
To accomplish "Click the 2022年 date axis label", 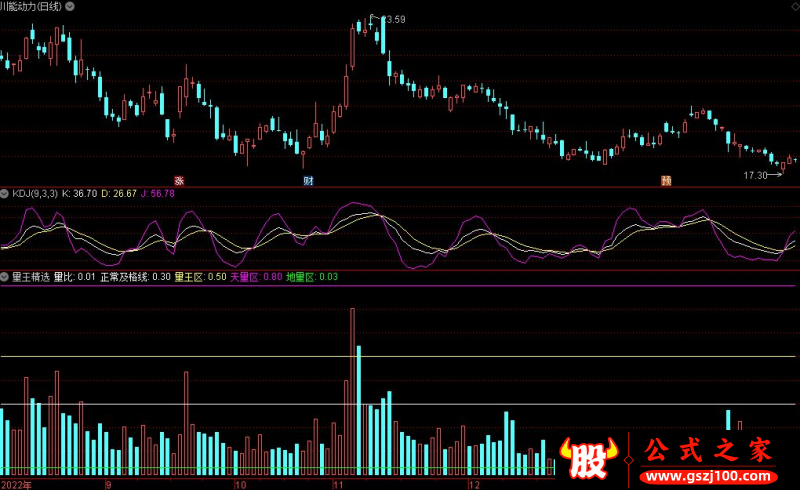I will click(16, 484).
